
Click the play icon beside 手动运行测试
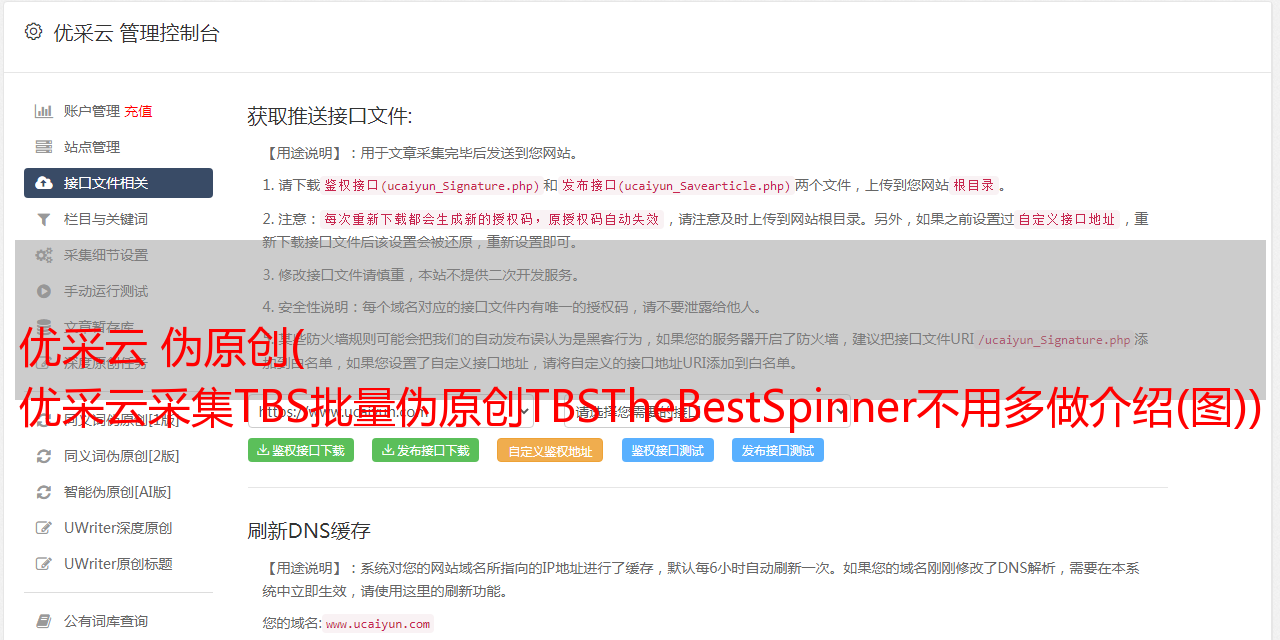(44, 291)
